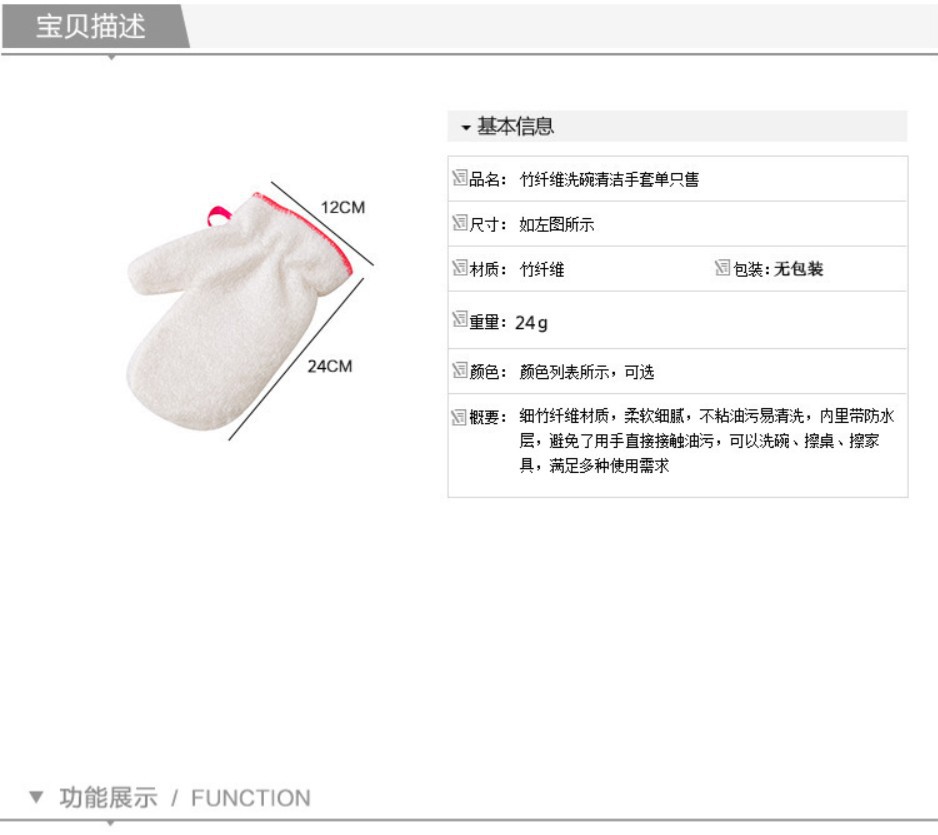
Task: Click the note icon beside 概要
Action: click(x=458, y=417)
